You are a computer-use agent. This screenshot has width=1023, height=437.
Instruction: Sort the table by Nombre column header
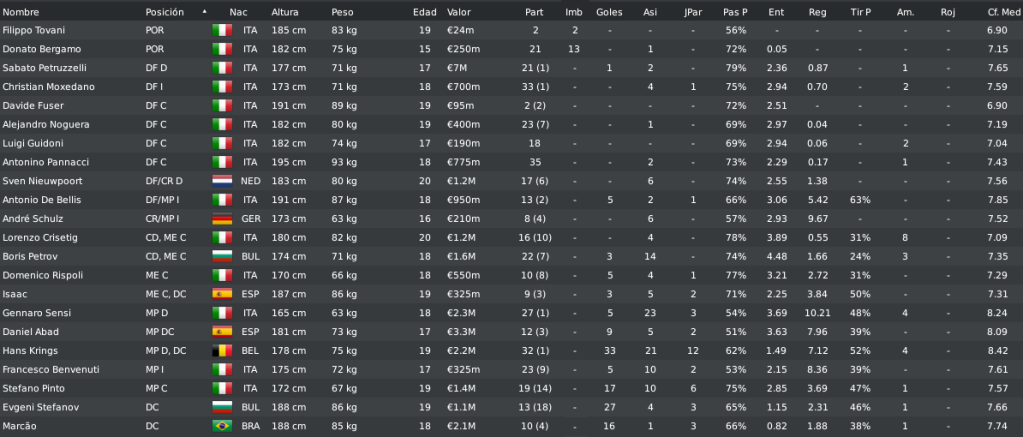21,12
